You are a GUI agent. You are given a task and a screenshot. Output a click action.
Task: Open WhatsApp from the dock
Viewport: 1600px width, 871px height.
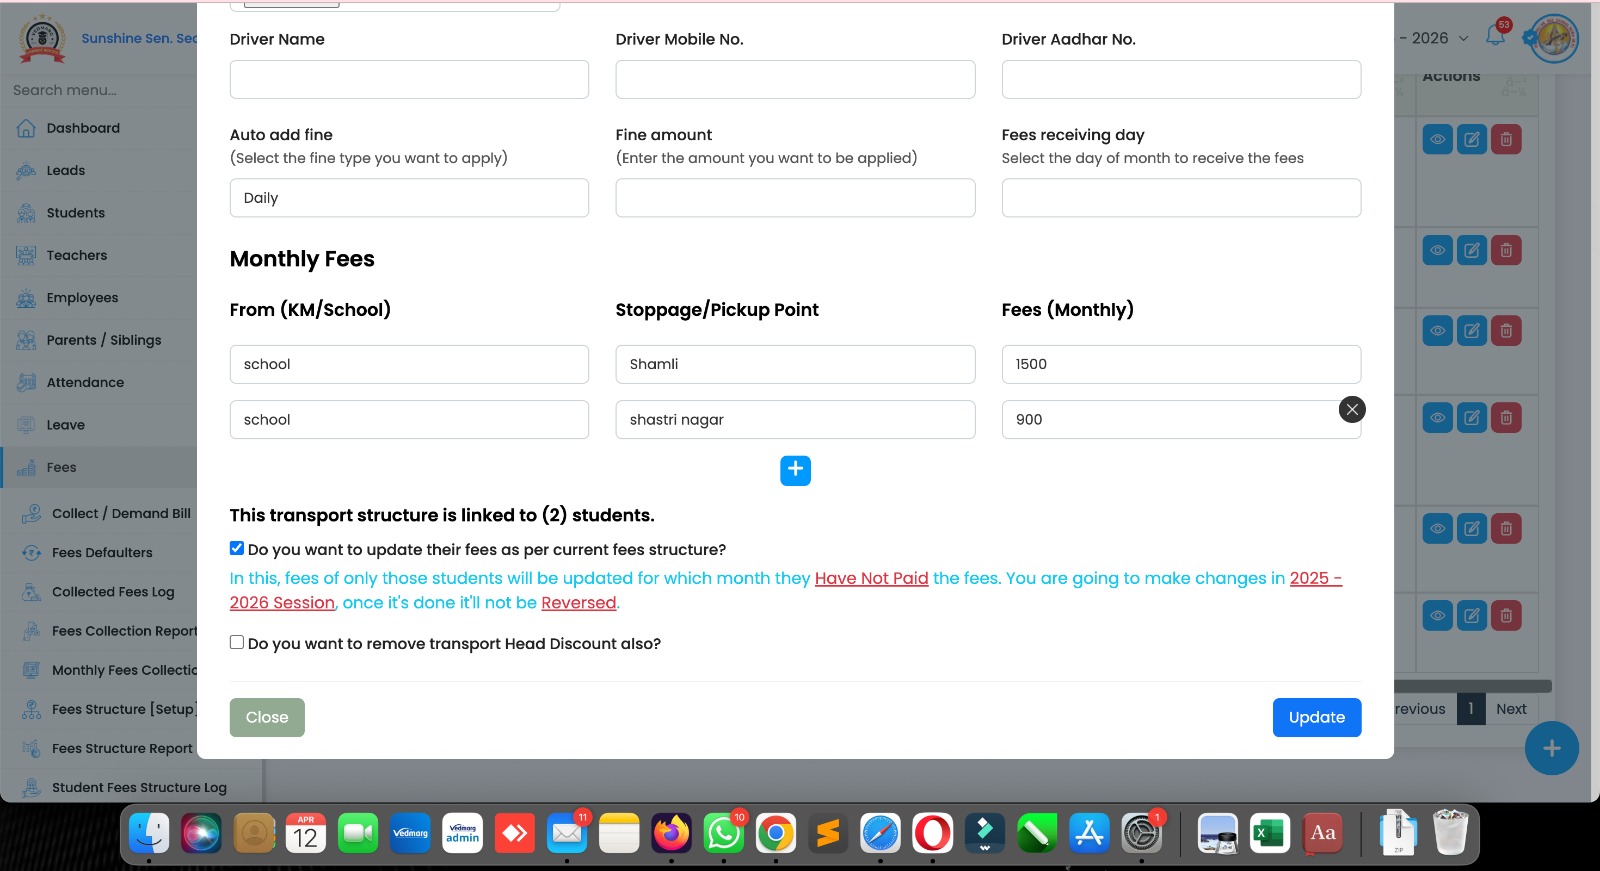tap(723, 833)
